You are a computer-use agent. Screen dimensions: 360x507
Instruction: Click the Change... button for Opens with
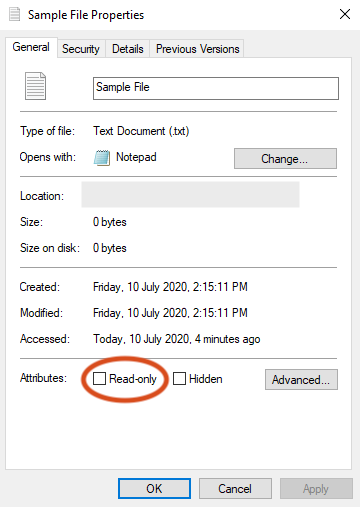(285, 159)
